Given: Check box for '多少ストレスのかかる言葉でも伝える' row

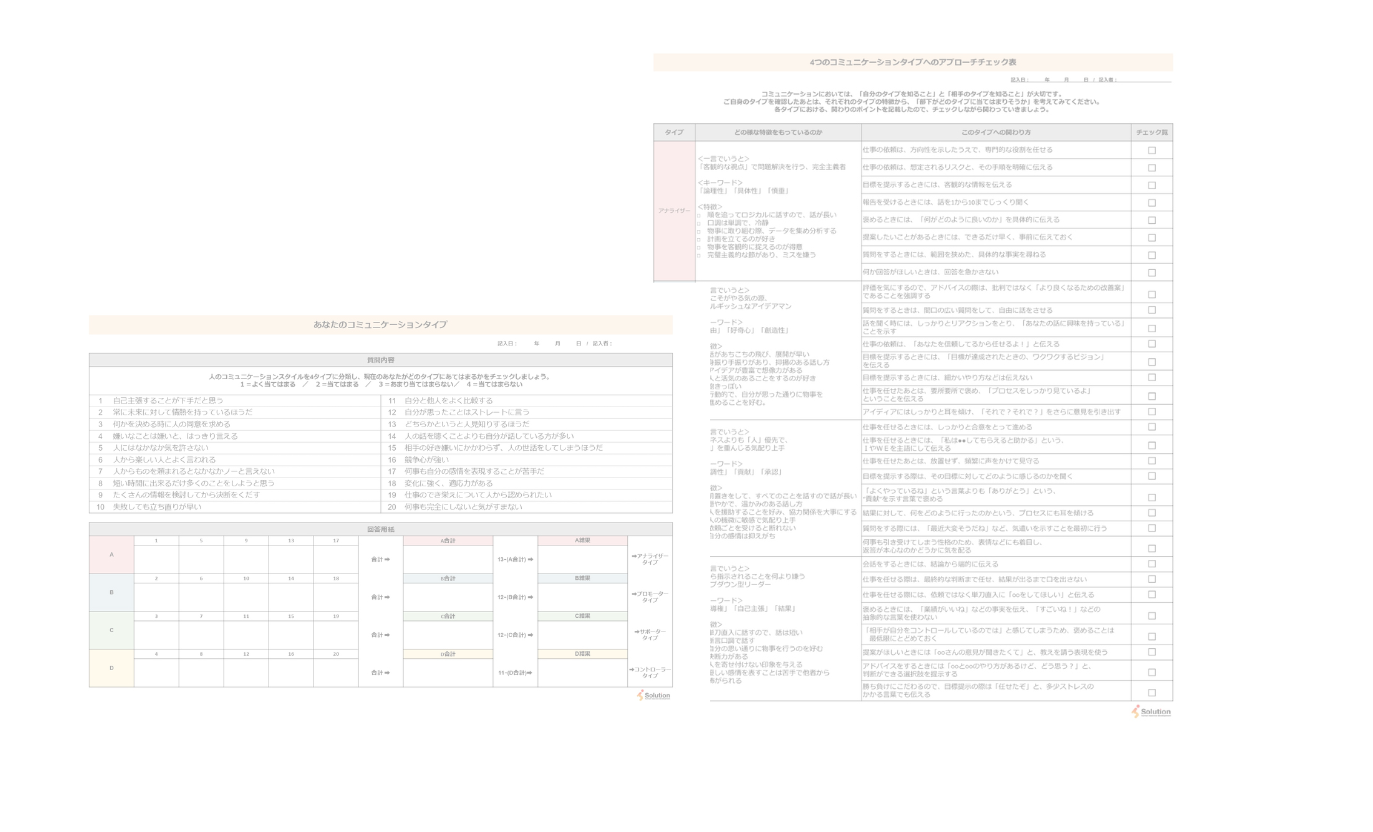Looking at the screenshot, I should [x=1151, y=692].
